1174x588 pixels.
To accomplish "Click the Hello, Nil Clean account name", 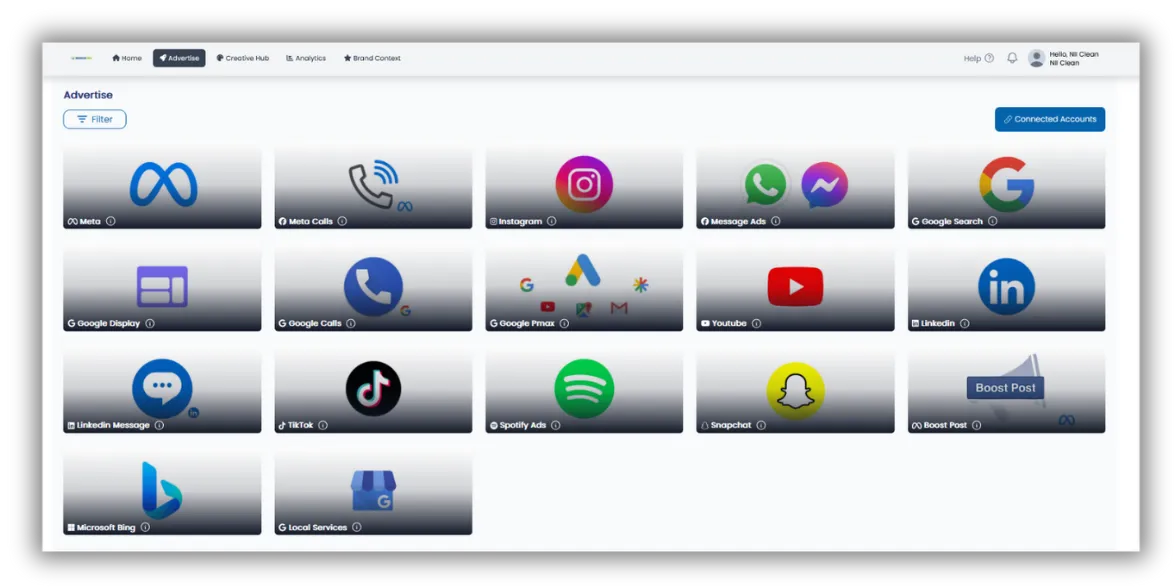I will 1074,54.
